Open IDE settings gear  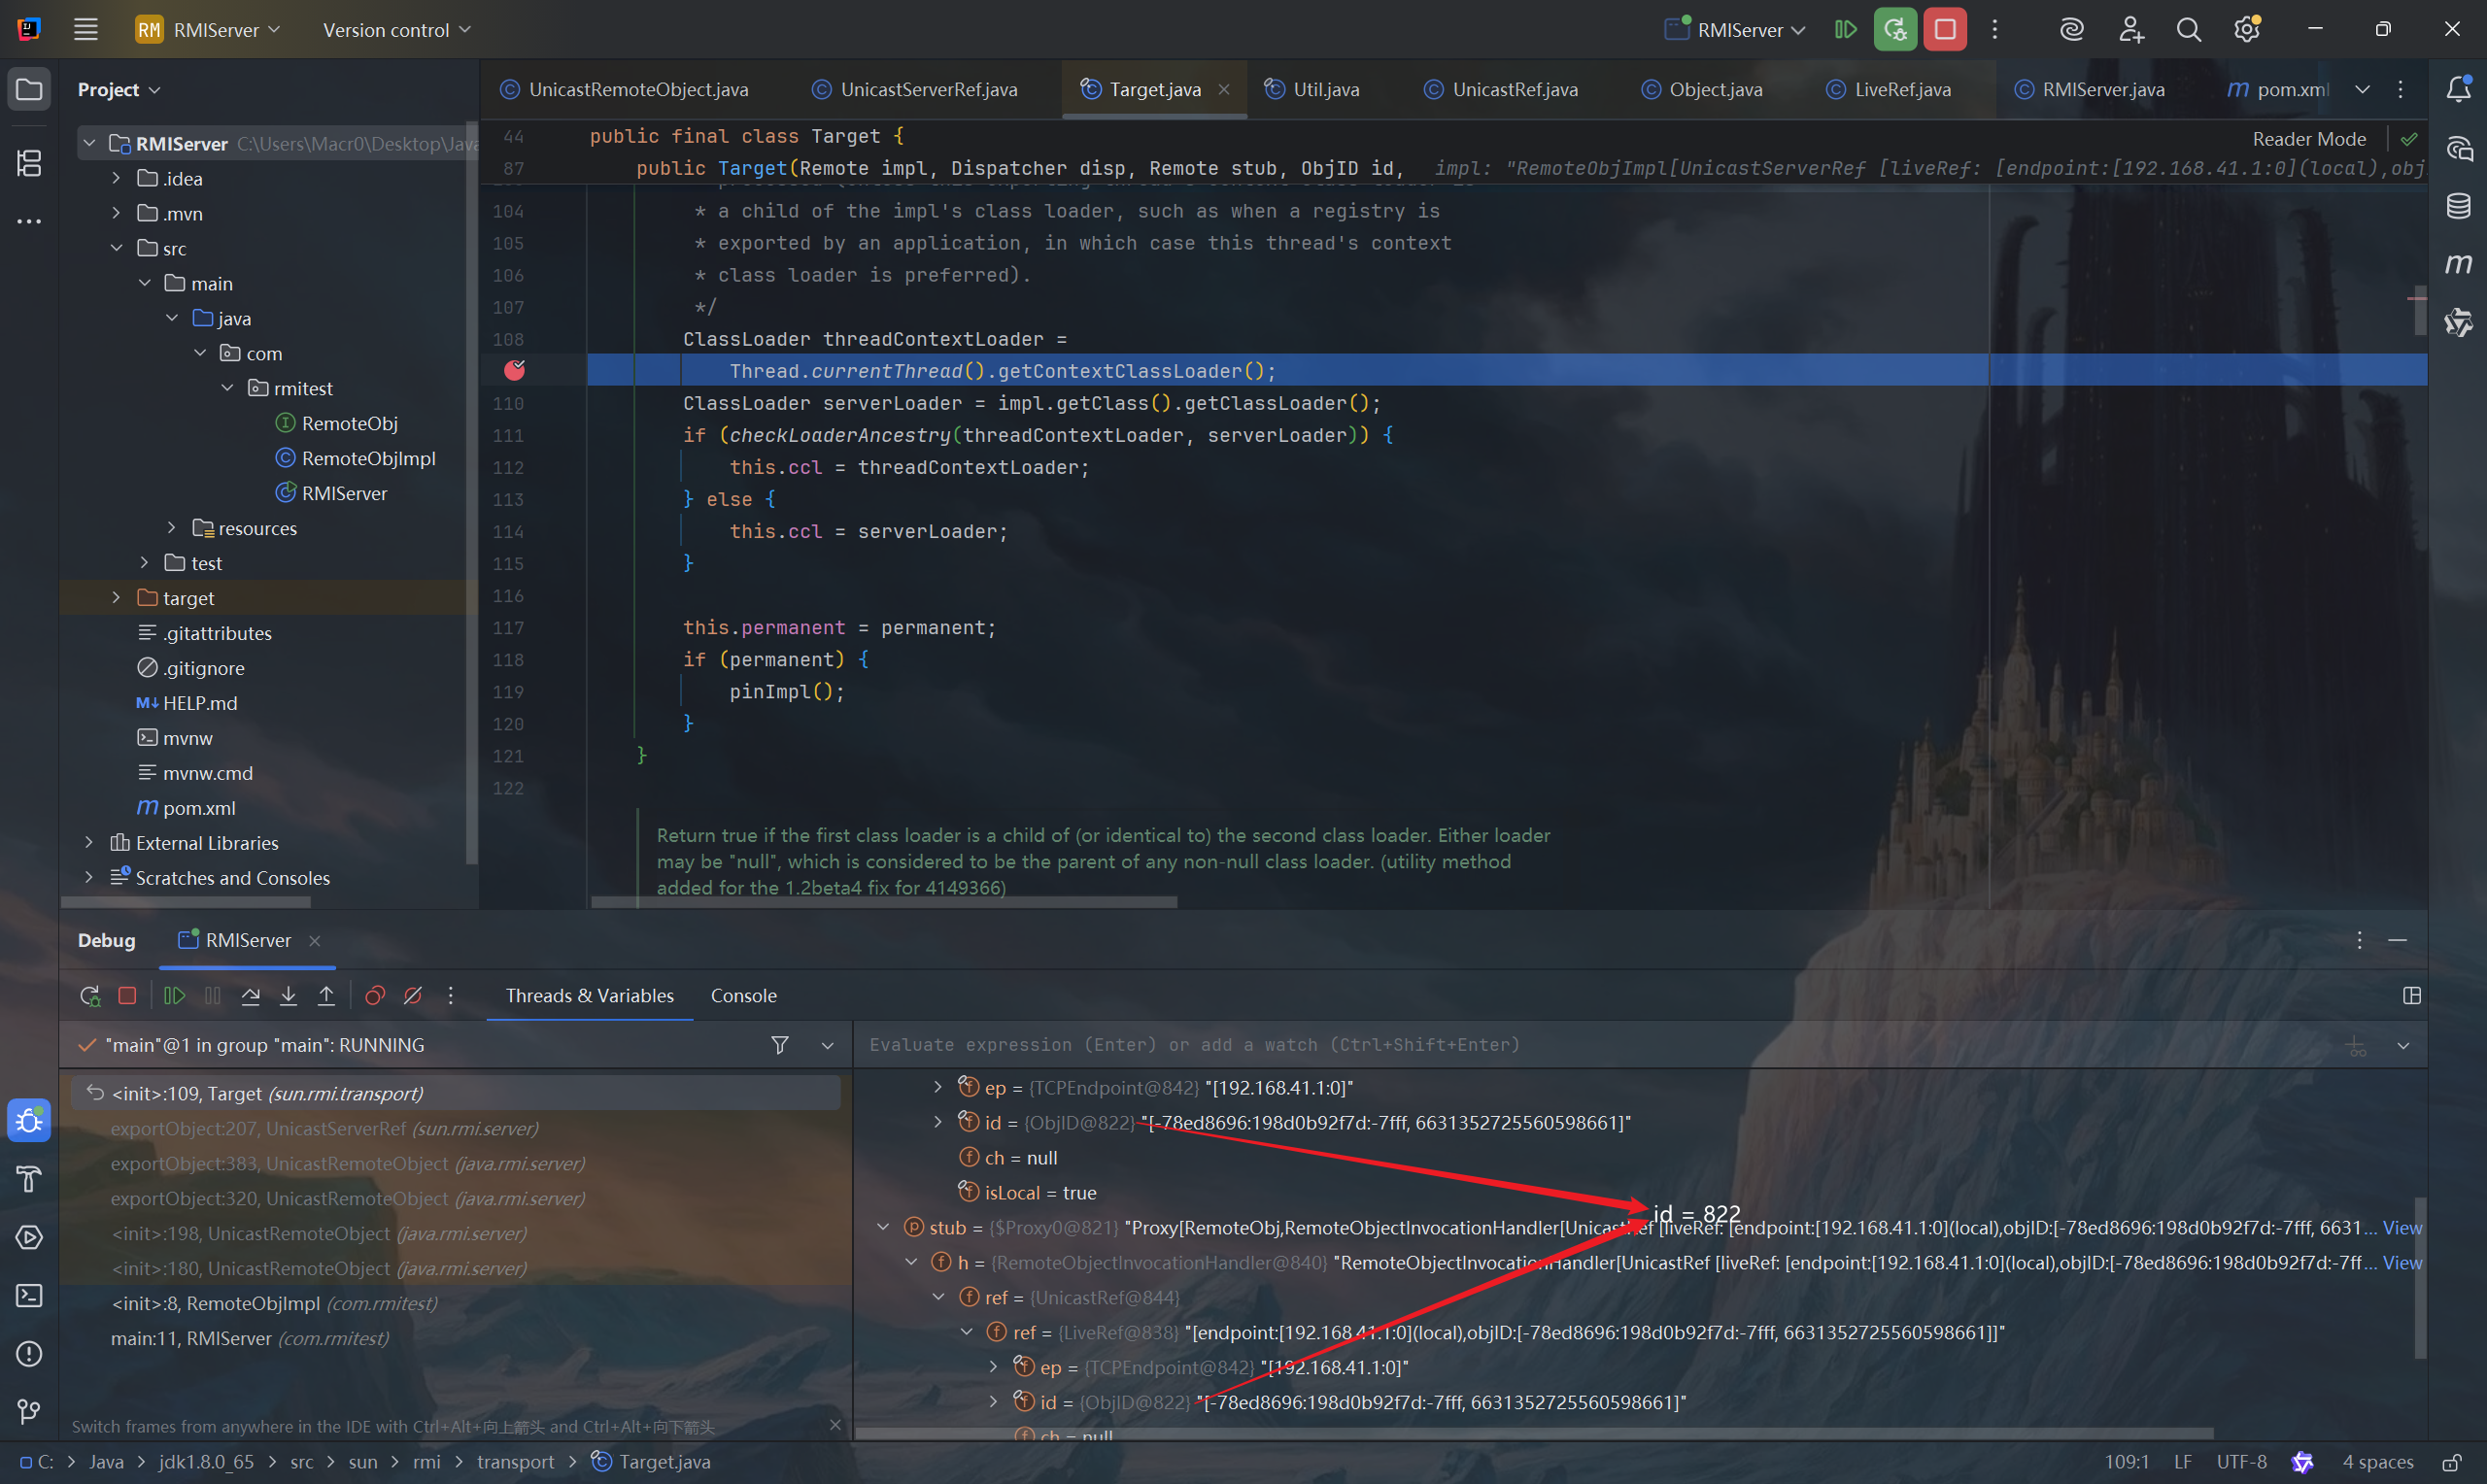pos(2247,29)
